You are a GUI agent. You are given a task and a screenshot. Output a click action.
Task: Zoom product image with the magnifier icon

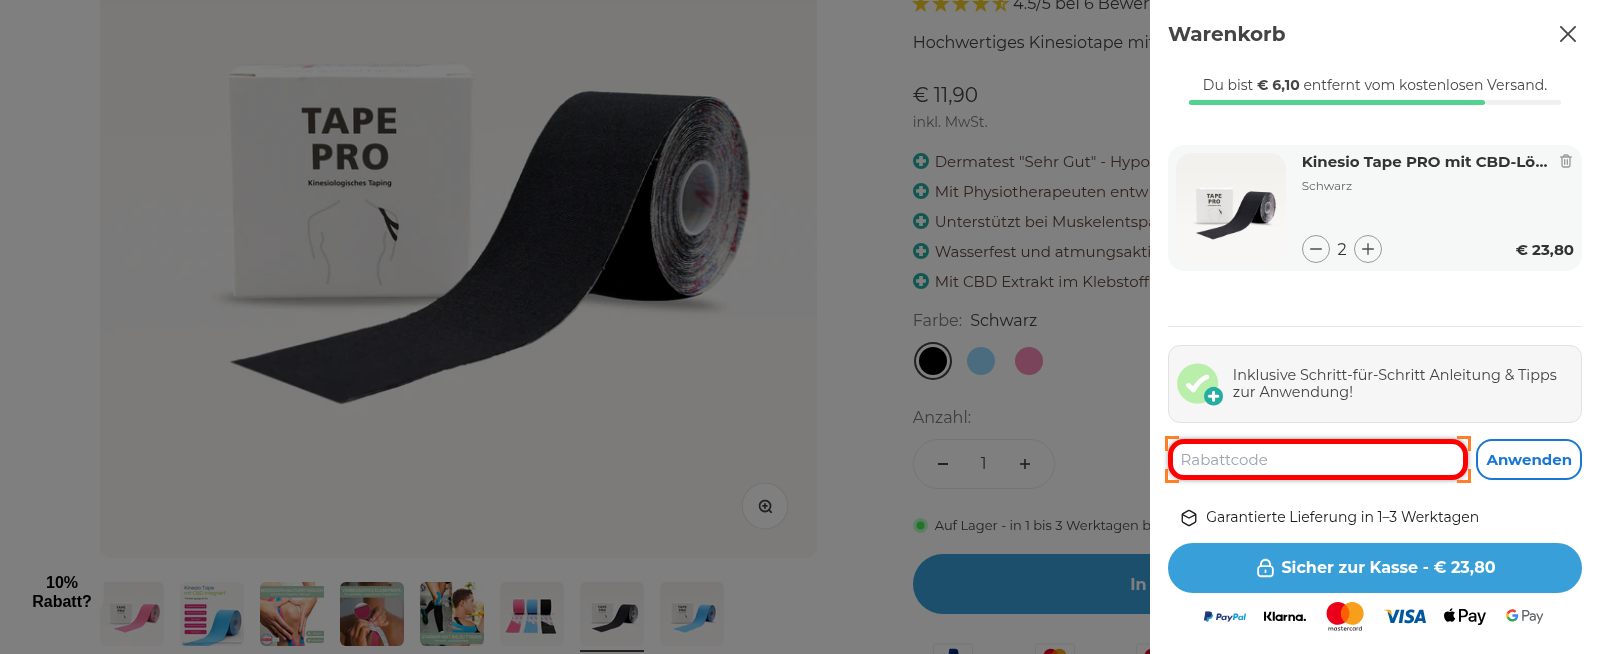(x=765, y=506)
